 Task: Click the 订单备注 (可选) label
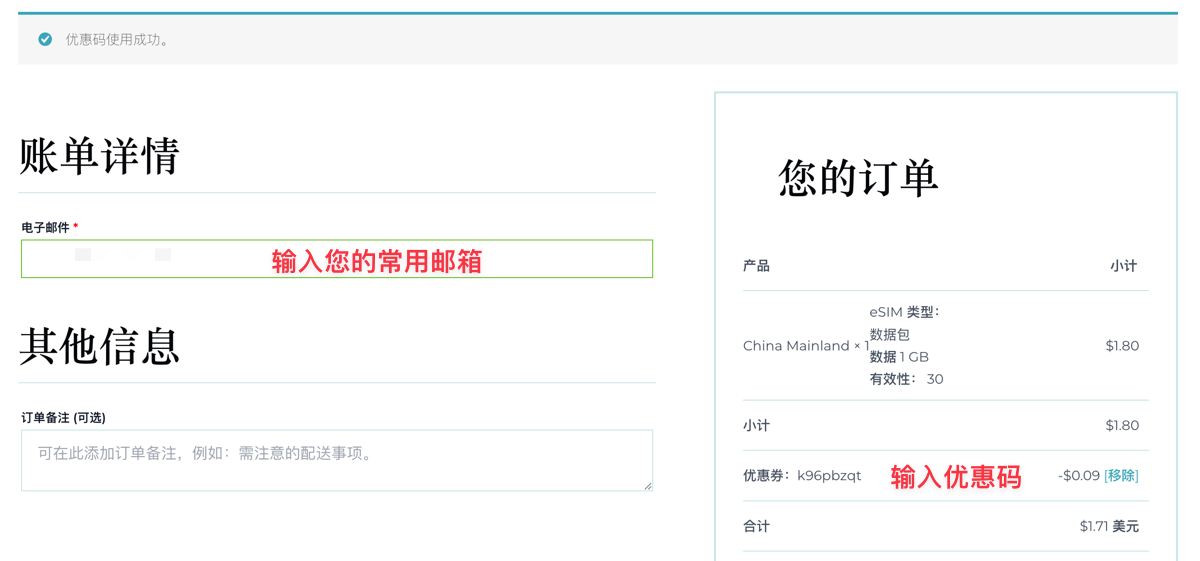(x=63, y=418)
